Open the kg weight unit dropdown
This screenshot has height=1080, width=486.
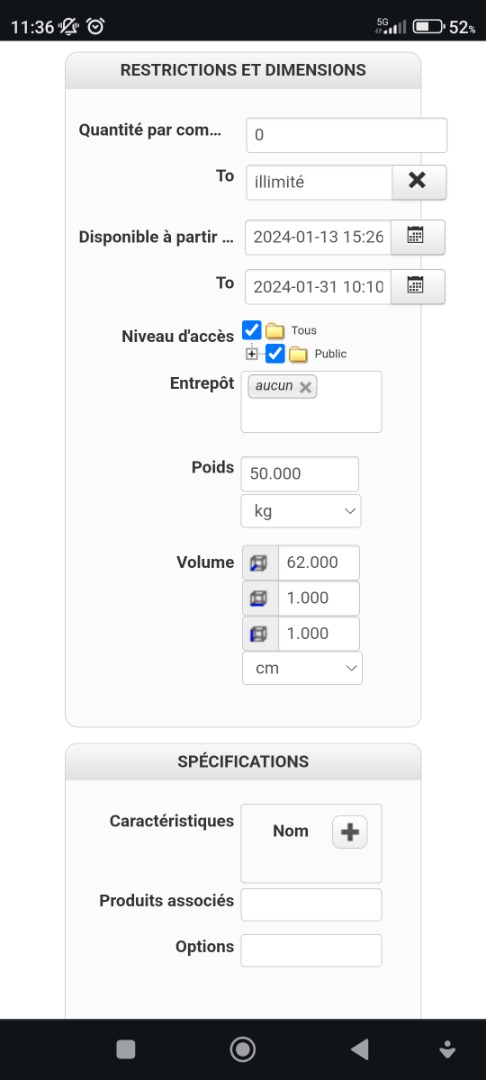click(301, 511)
